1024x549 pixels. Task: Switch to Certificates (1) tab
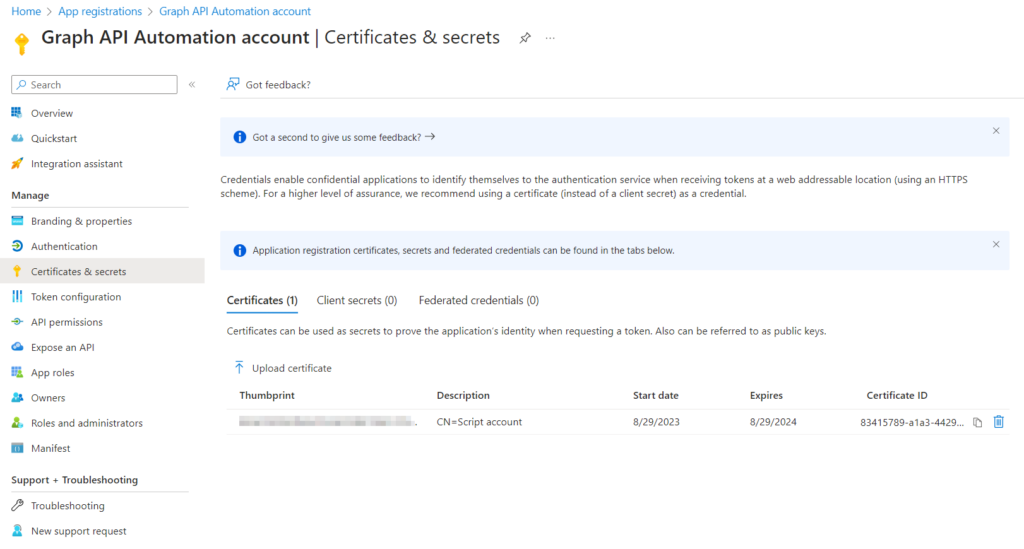(262, 300)
